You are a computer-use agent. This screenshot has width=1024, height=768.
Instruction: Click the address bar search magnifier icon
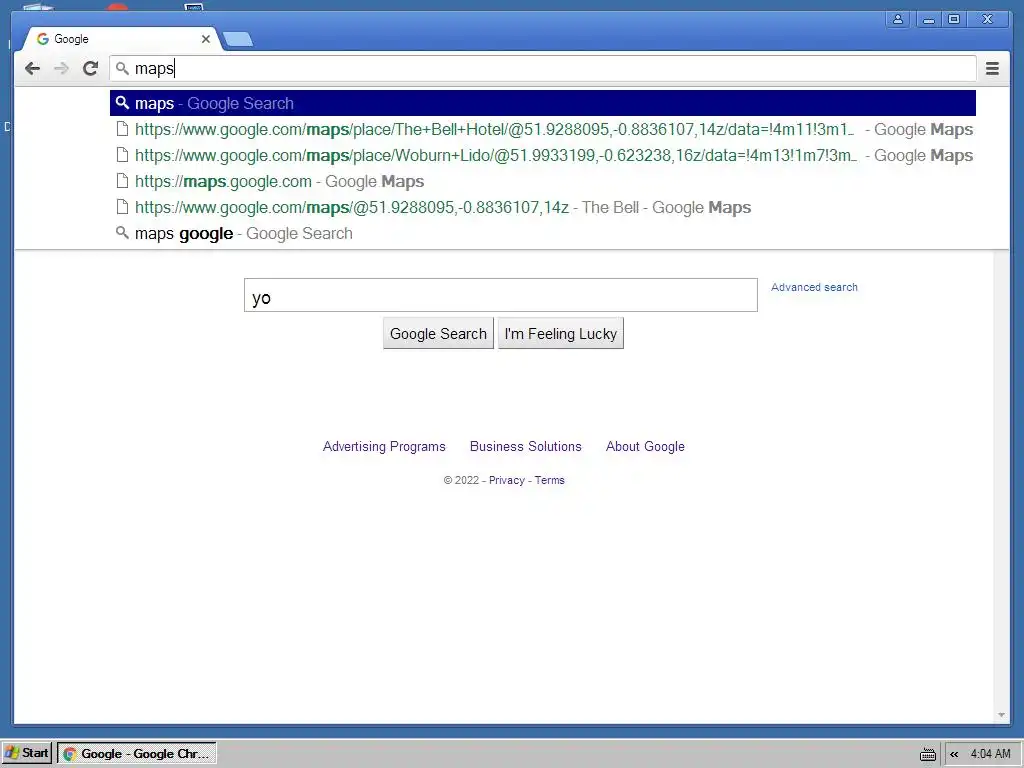point(122,68)
